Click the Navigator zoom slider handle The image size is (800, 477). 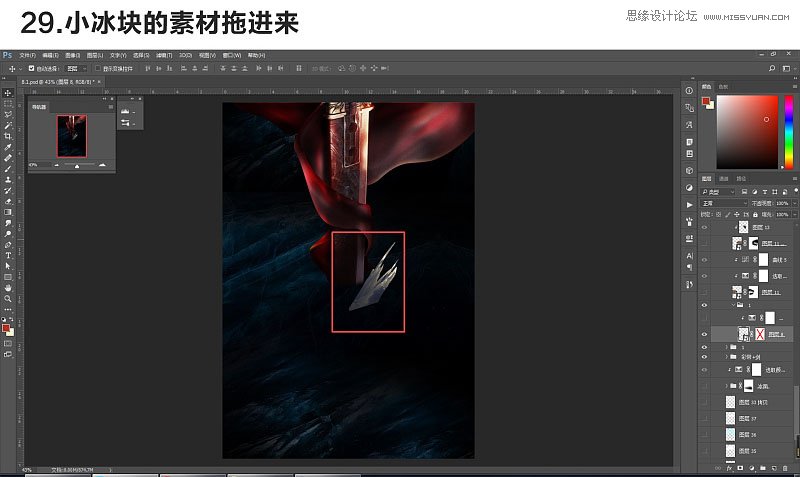click(77, 166)
